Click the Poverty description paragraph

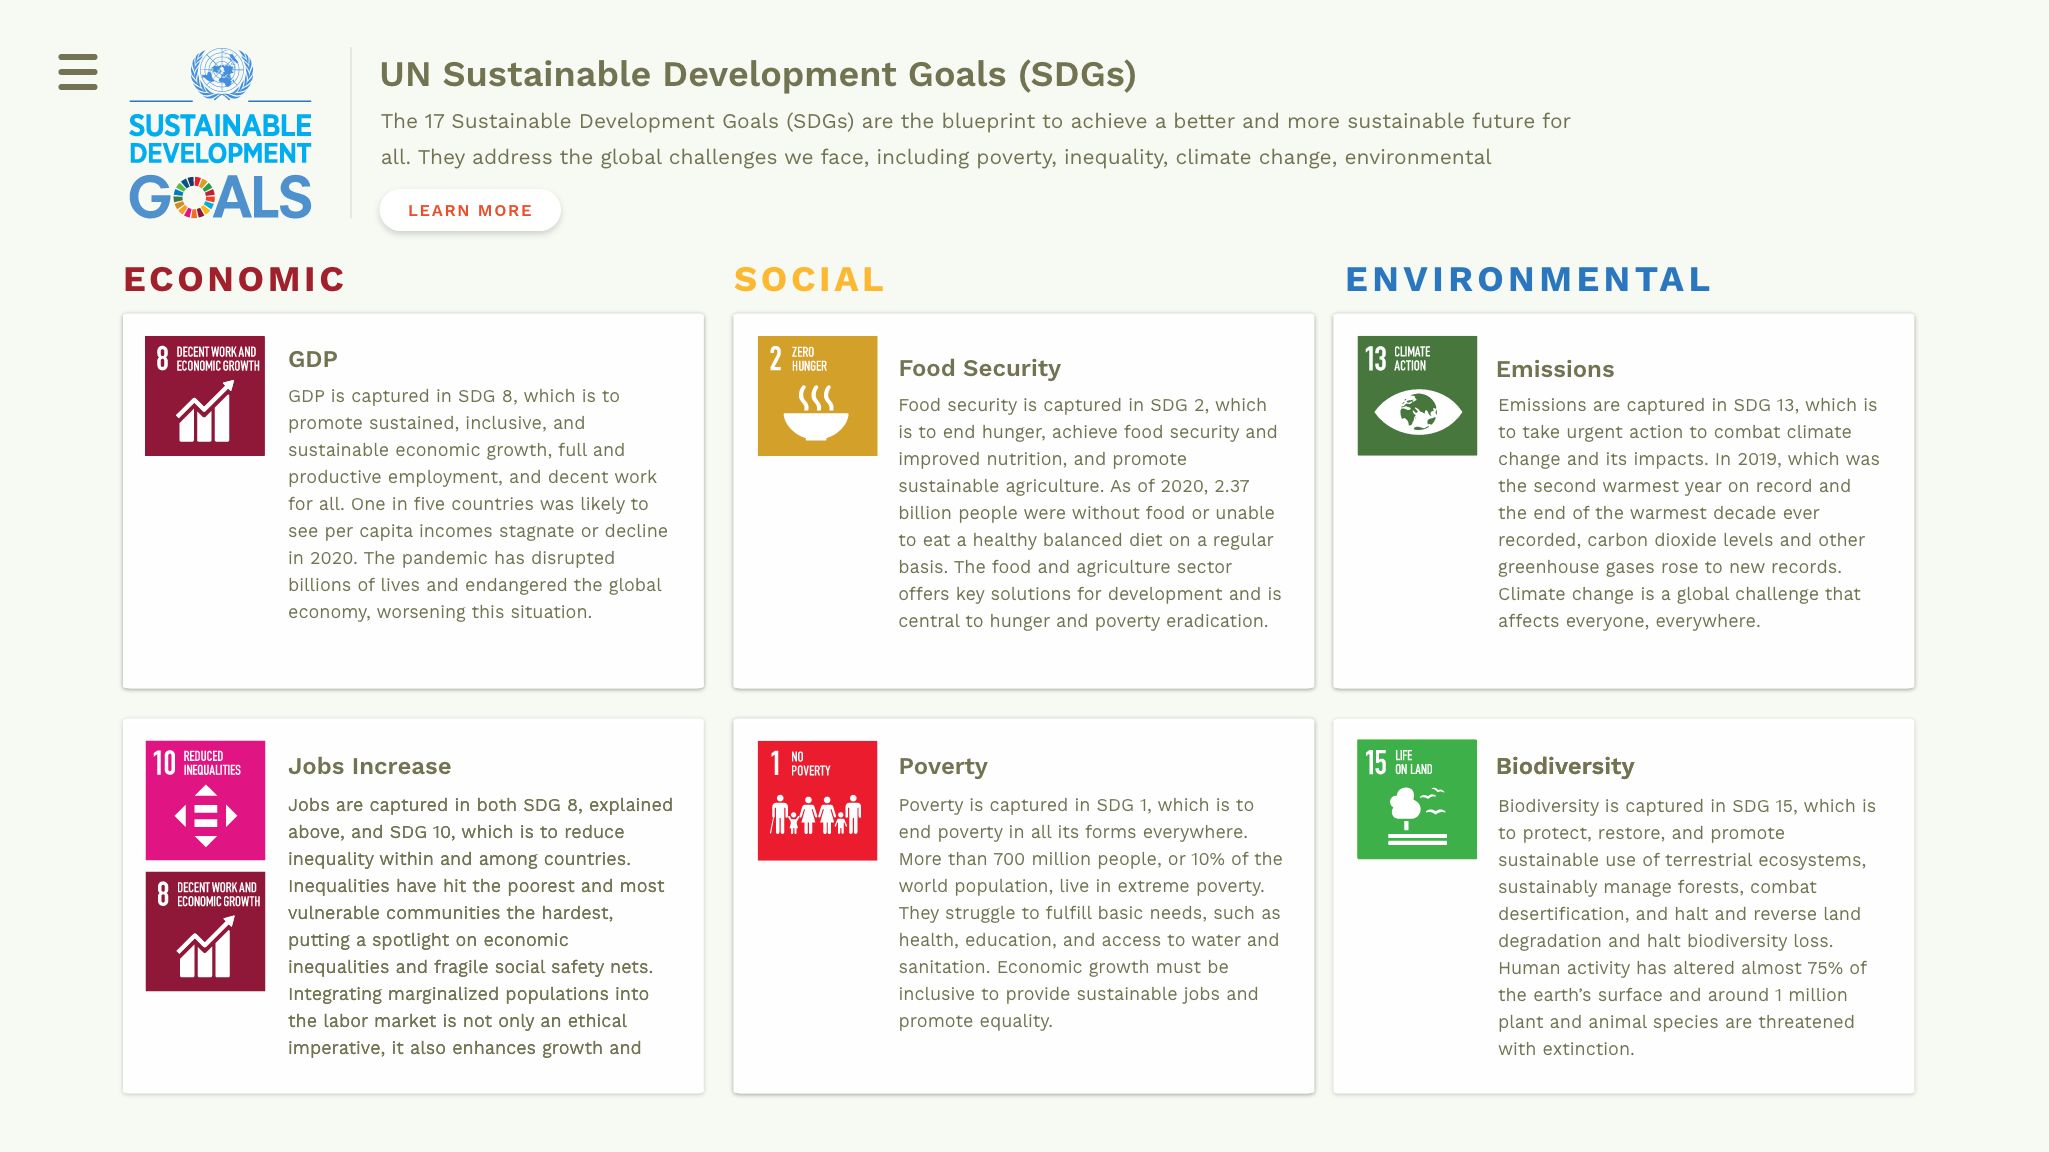coord(1090,913)
